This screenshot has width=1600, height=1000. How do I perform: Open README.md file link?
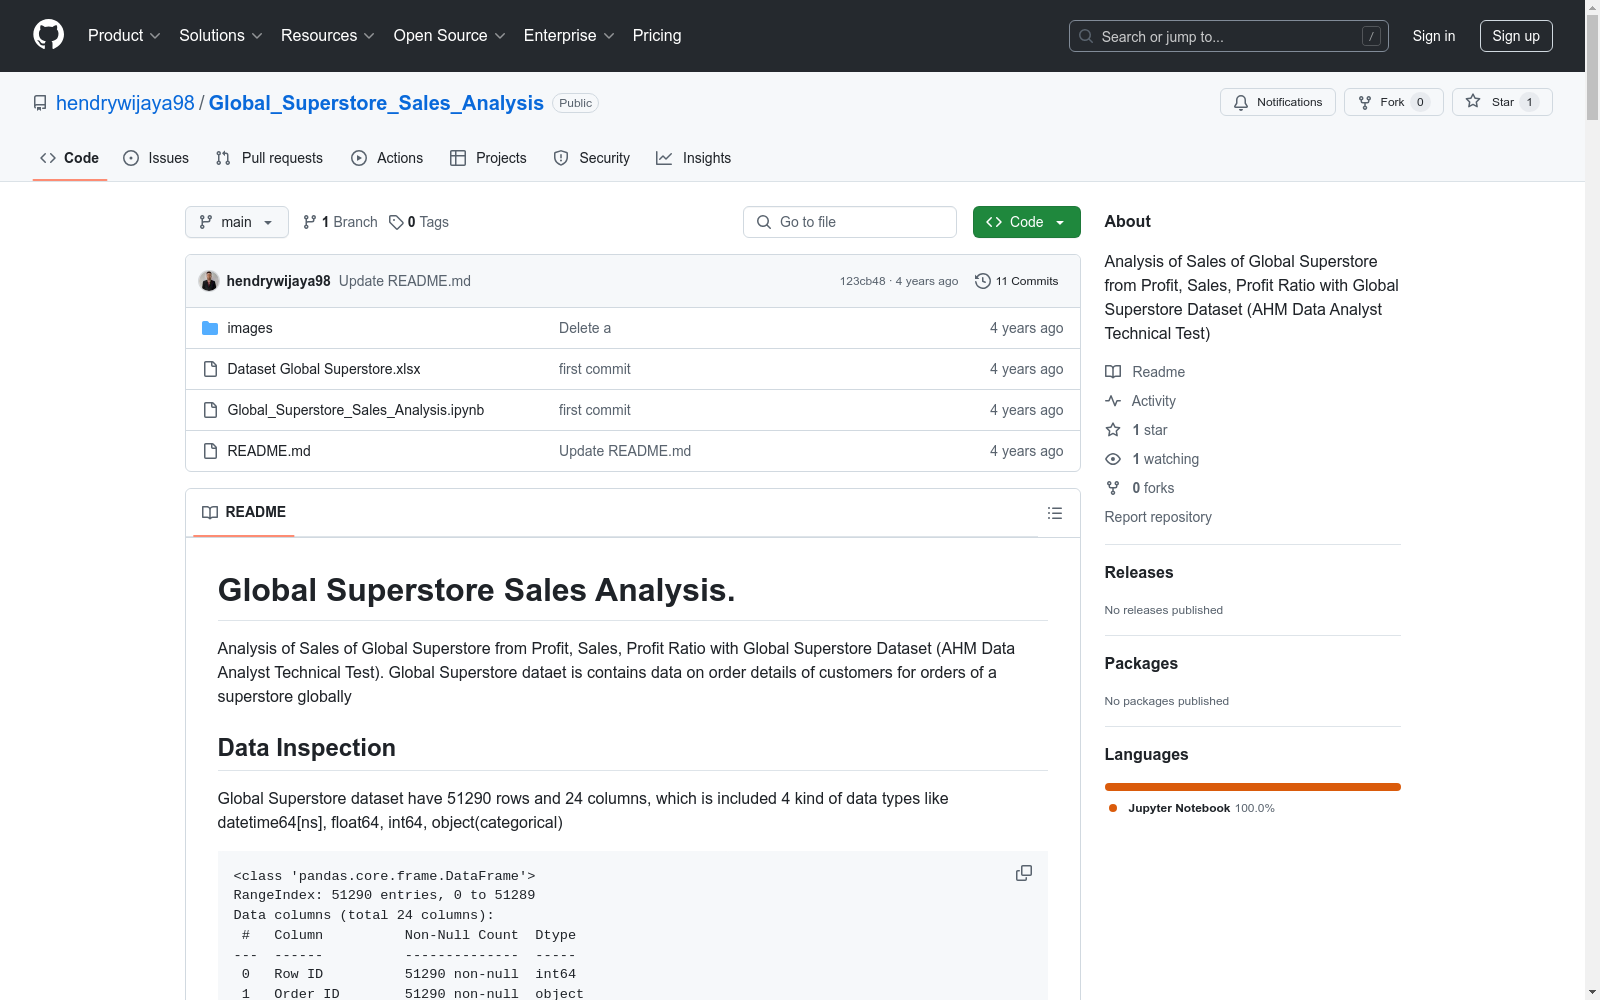tap(269, 451)
